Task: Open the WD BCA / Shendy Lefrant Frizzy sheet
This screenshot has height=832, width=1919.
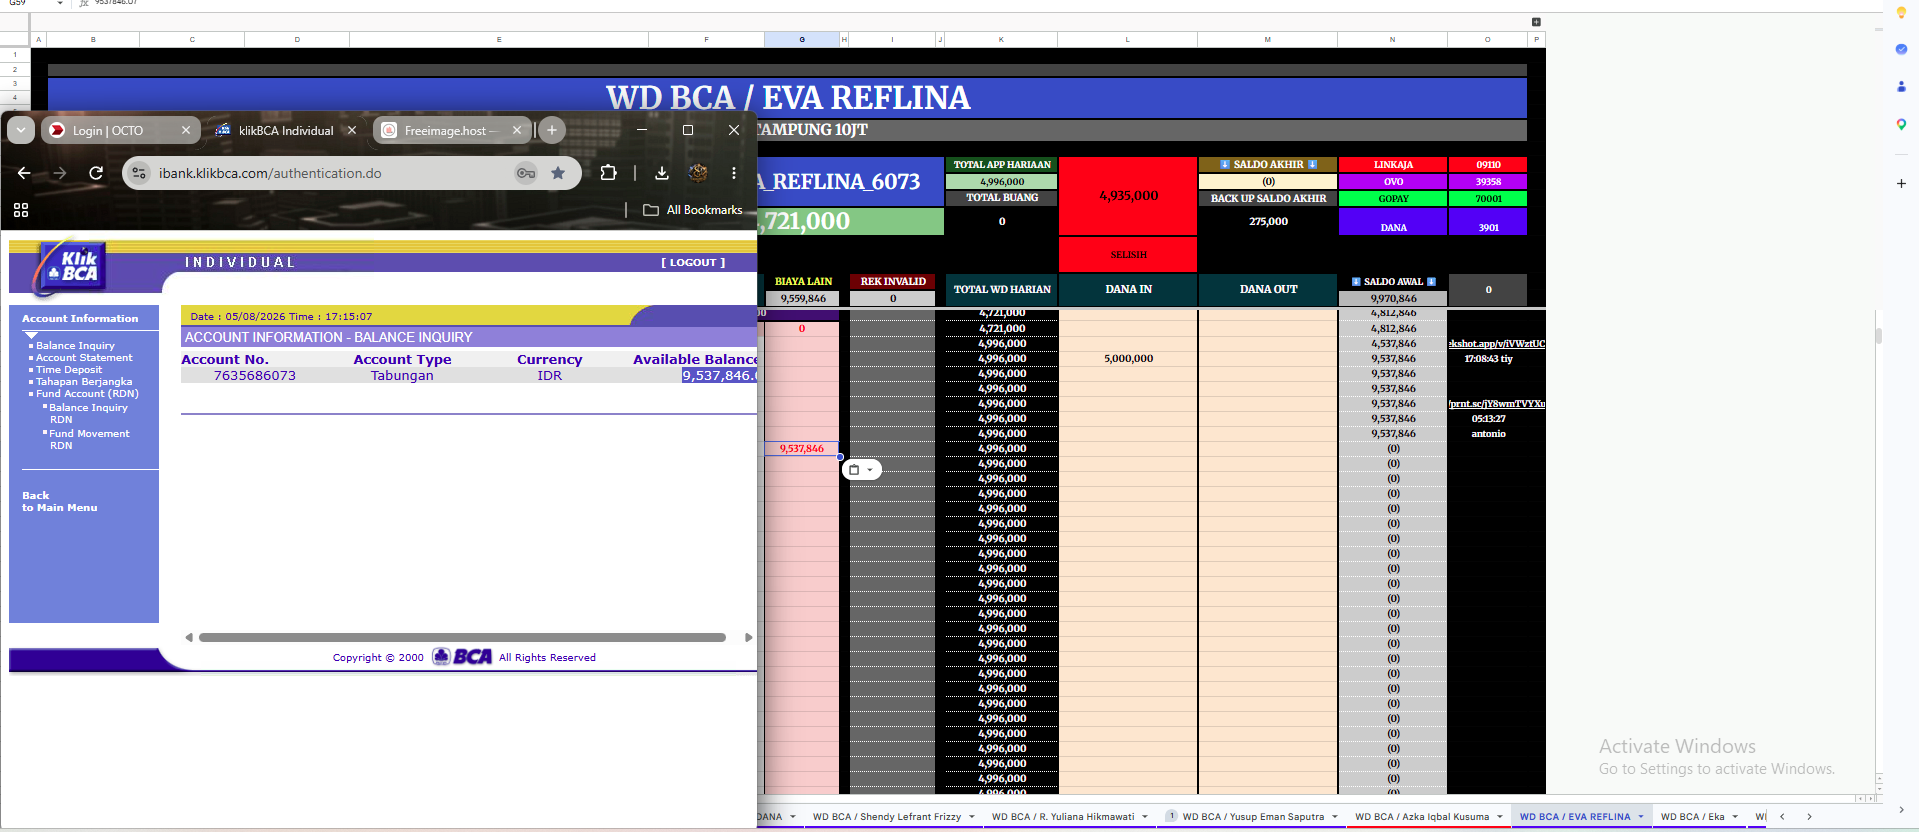Action: 886,817
